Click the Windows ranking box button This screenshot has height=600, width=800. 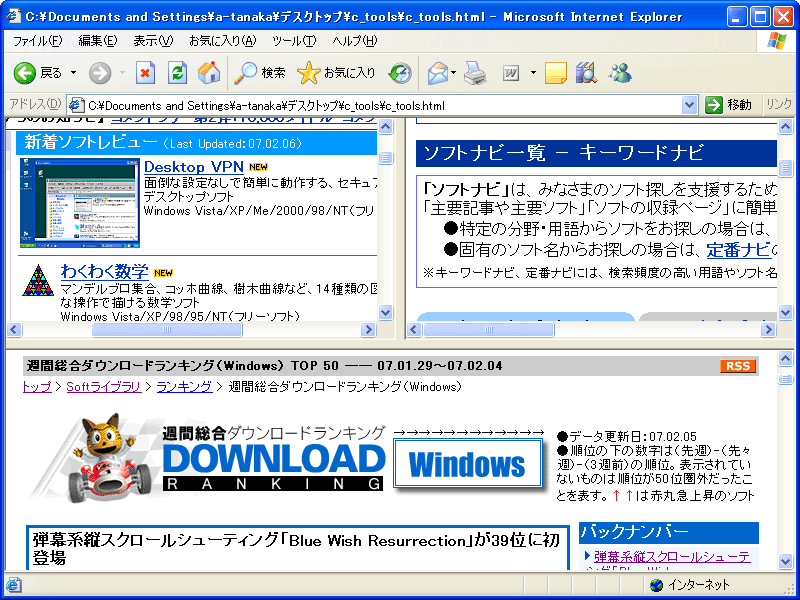(467, 464)
